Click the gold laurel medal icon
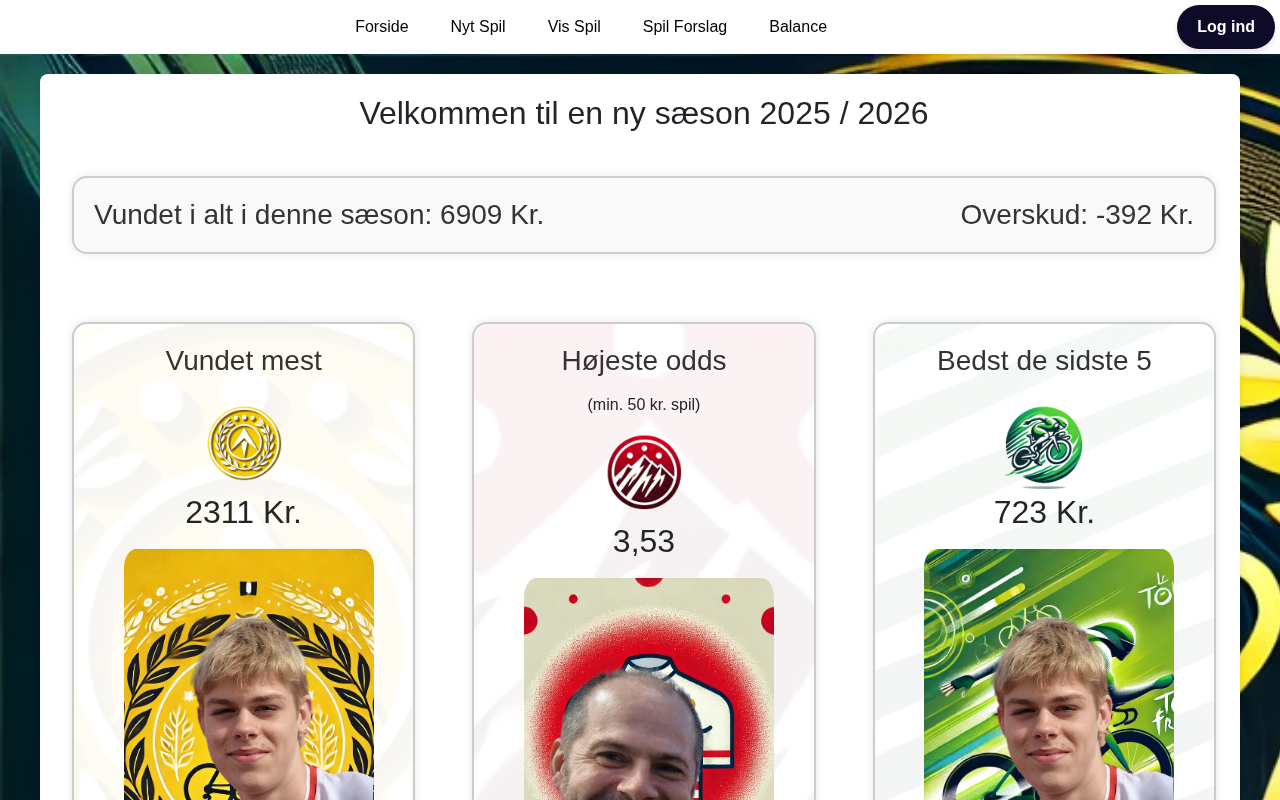This screenshot has height=800, width=1280. 244,443
